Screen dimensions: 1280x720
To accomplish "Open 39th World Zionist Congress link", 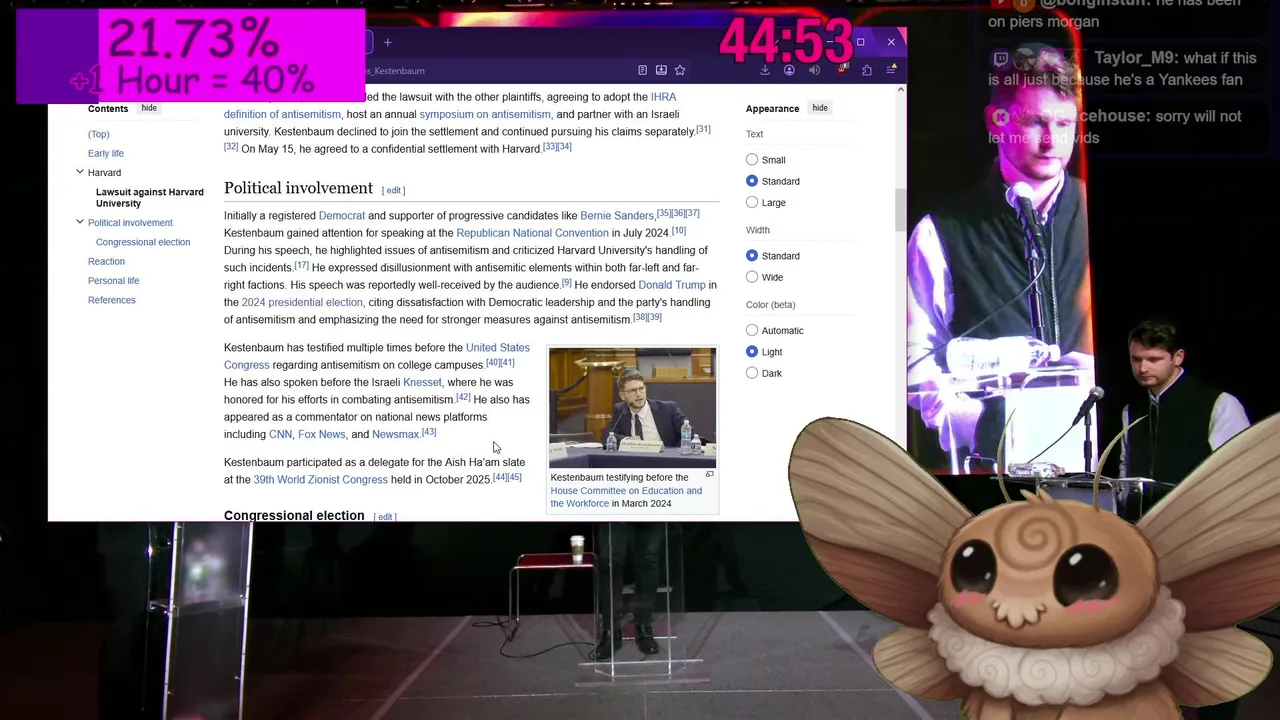I will click(320, 480).
